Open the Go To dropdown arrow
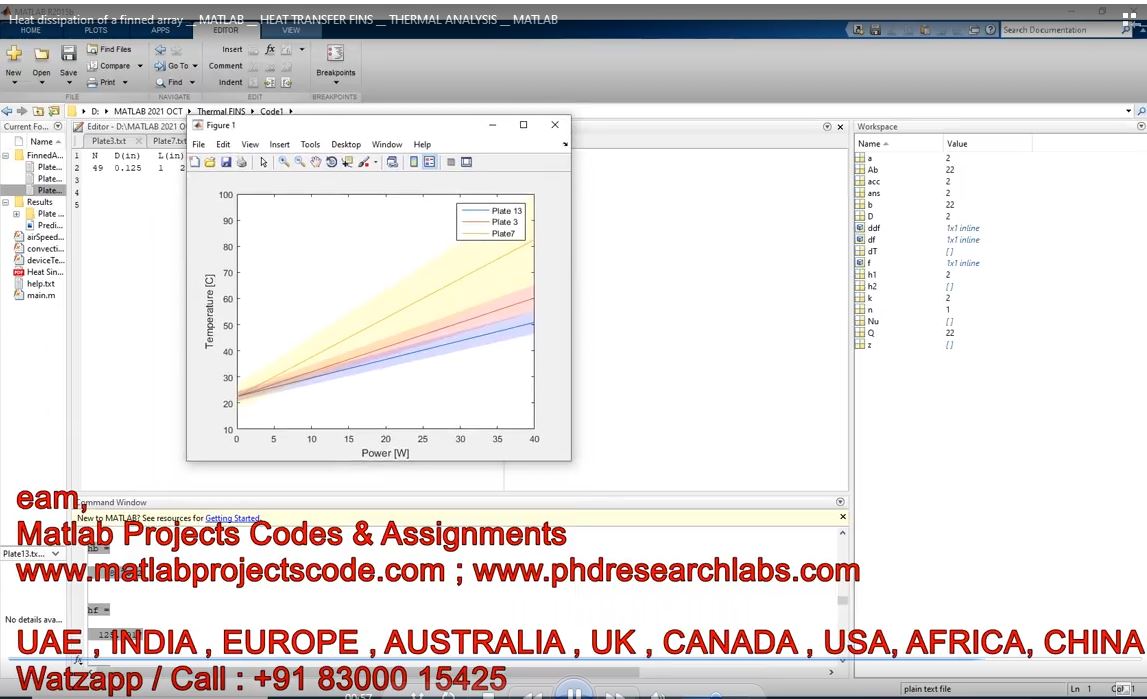1147x699 pixels. click(x=195, y=66)
